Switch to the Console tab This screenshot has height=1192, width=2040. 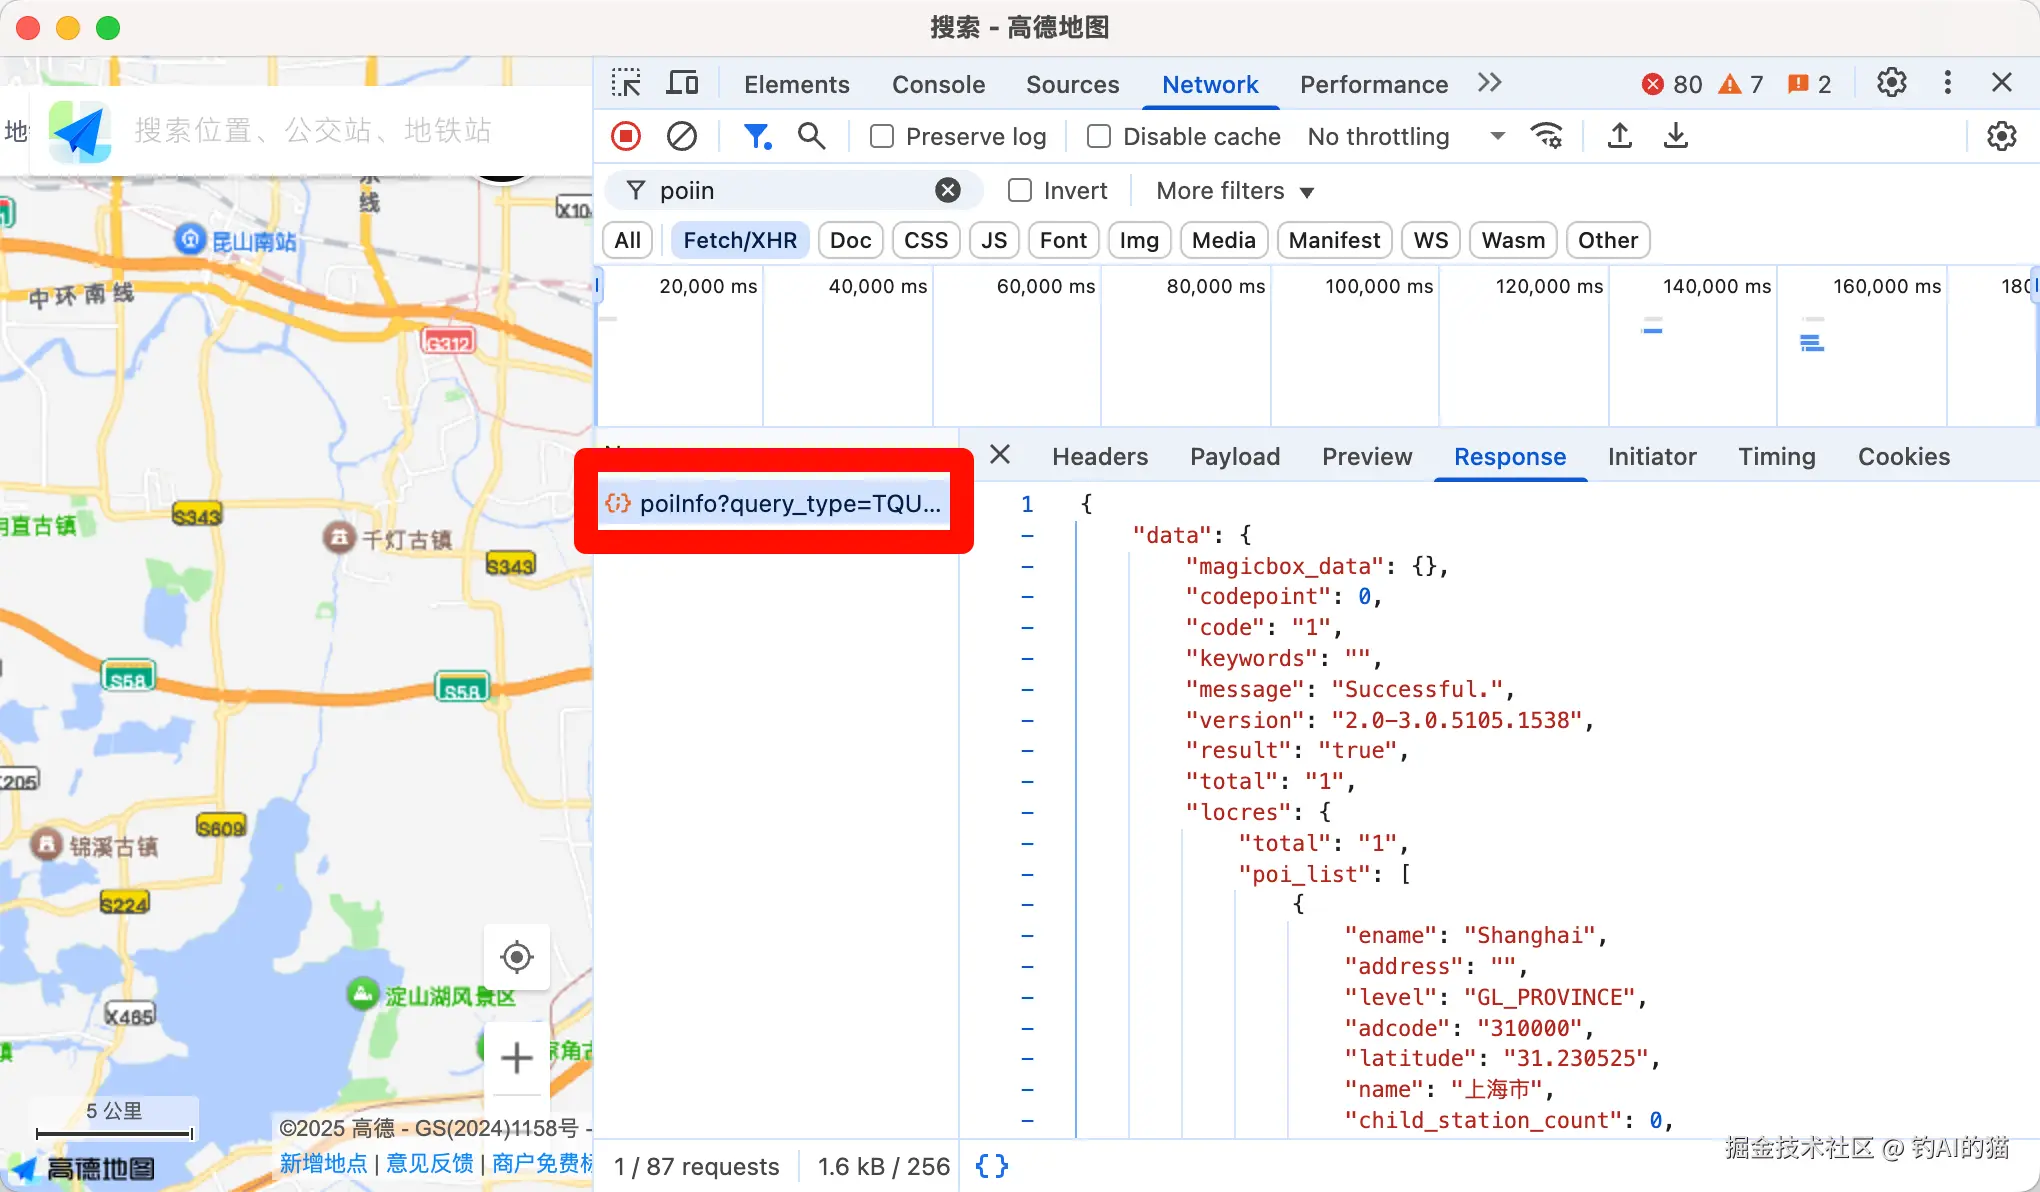point(938,84)
